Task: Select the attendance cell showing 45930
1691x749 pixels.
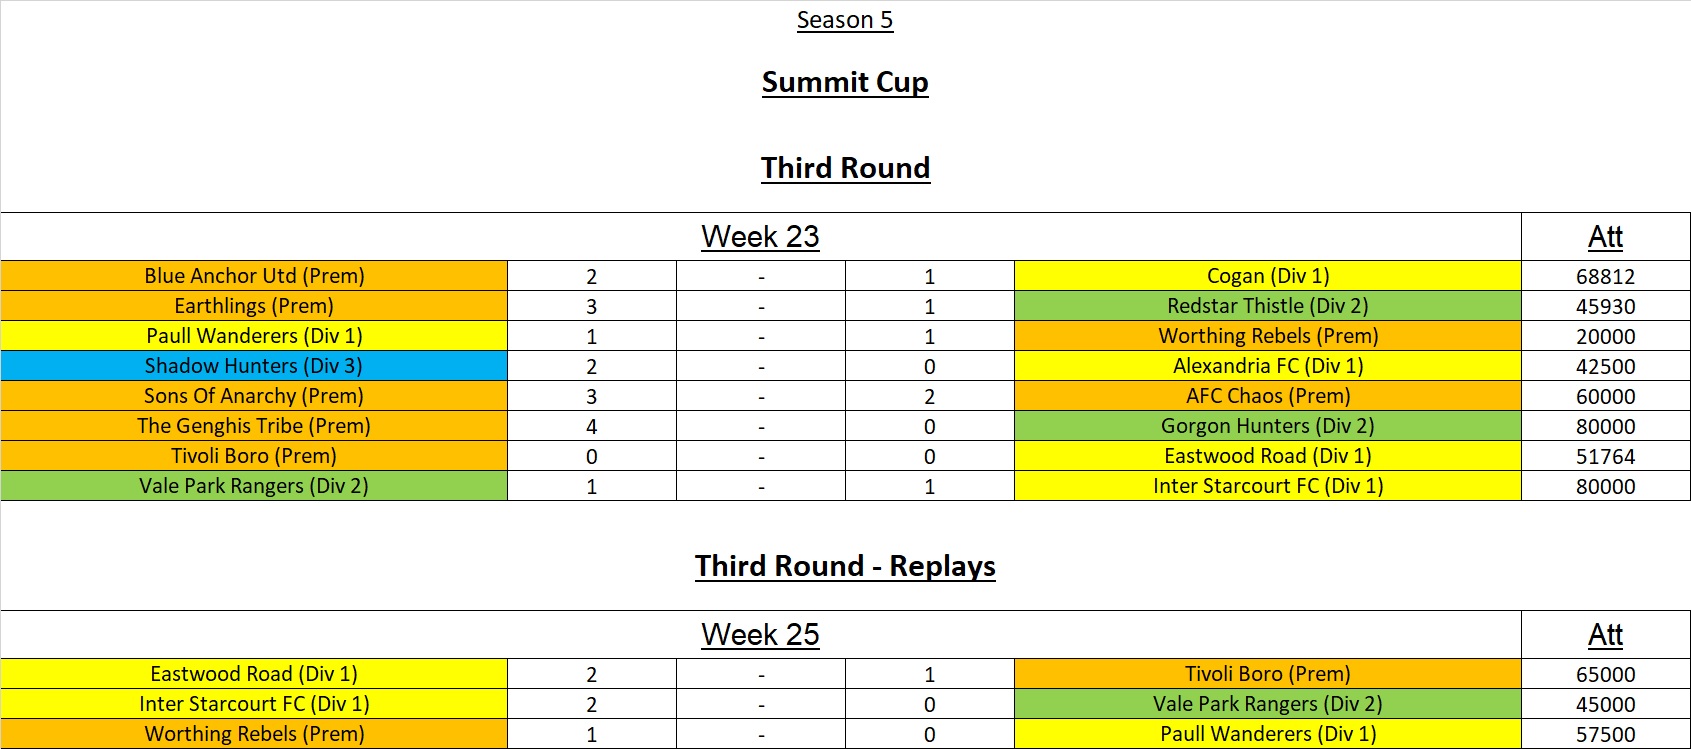Action: (1605, 306)
